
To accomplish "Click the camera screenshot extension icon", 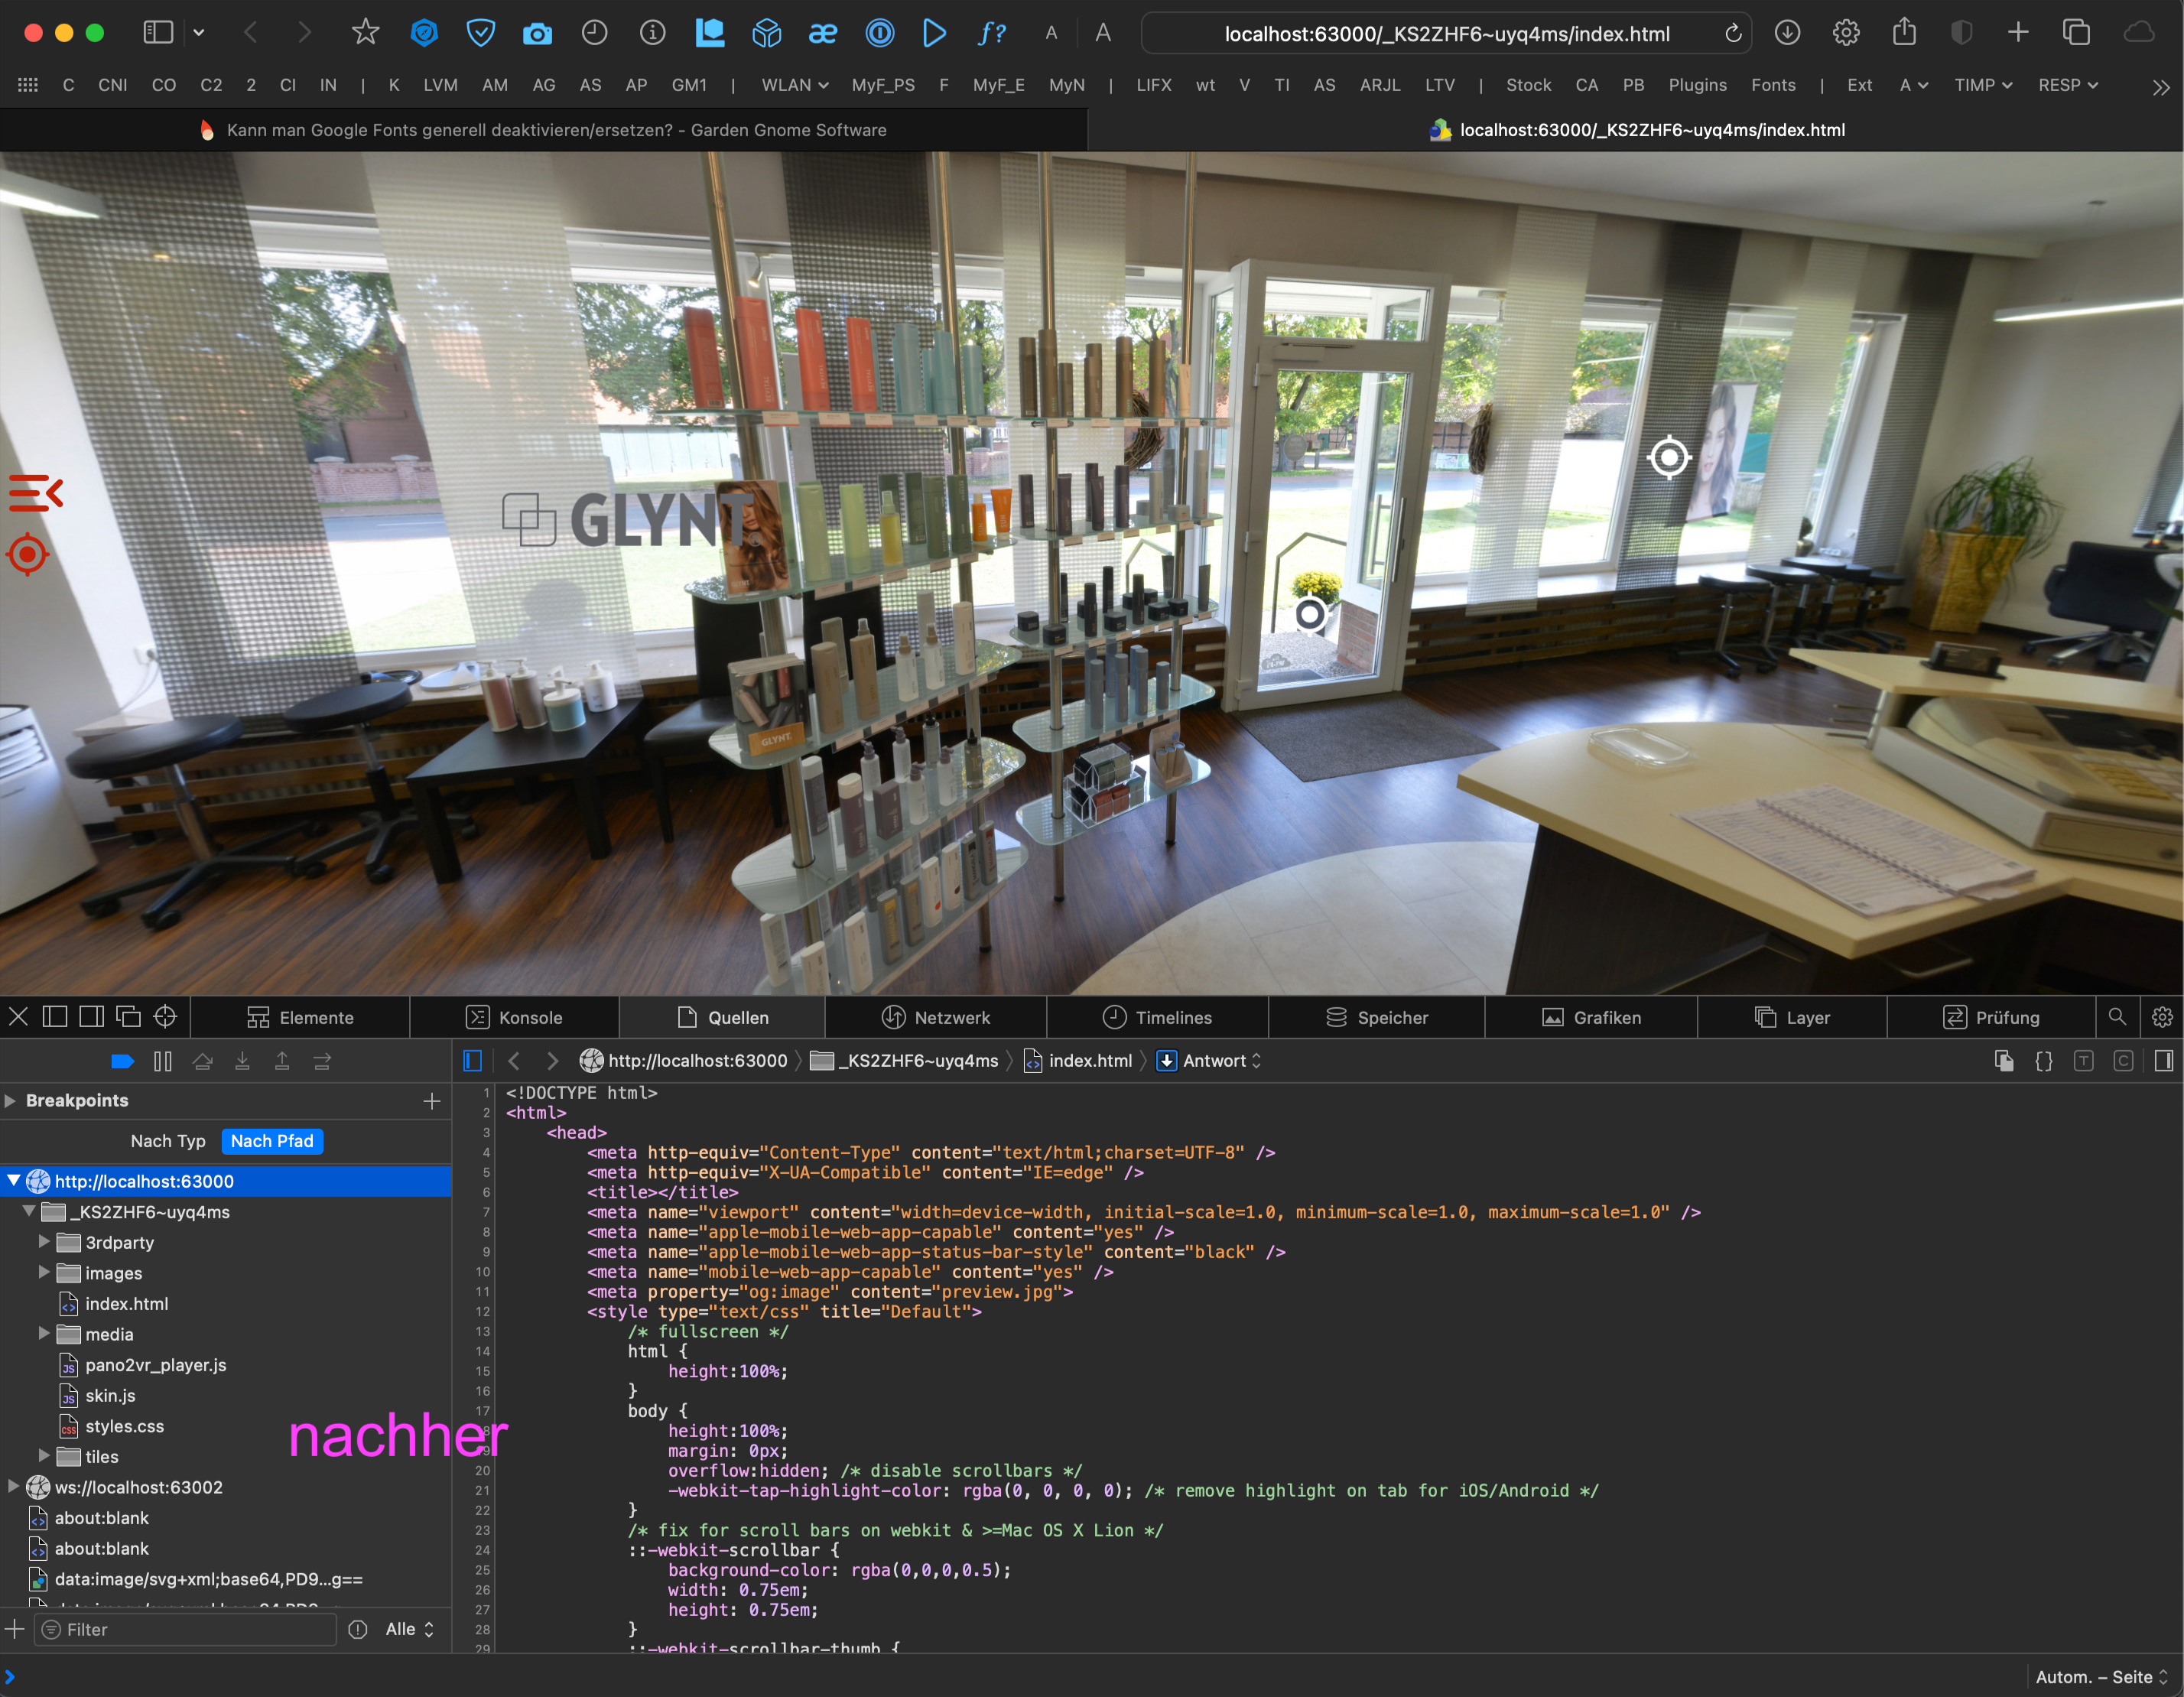I will (537, 34).
